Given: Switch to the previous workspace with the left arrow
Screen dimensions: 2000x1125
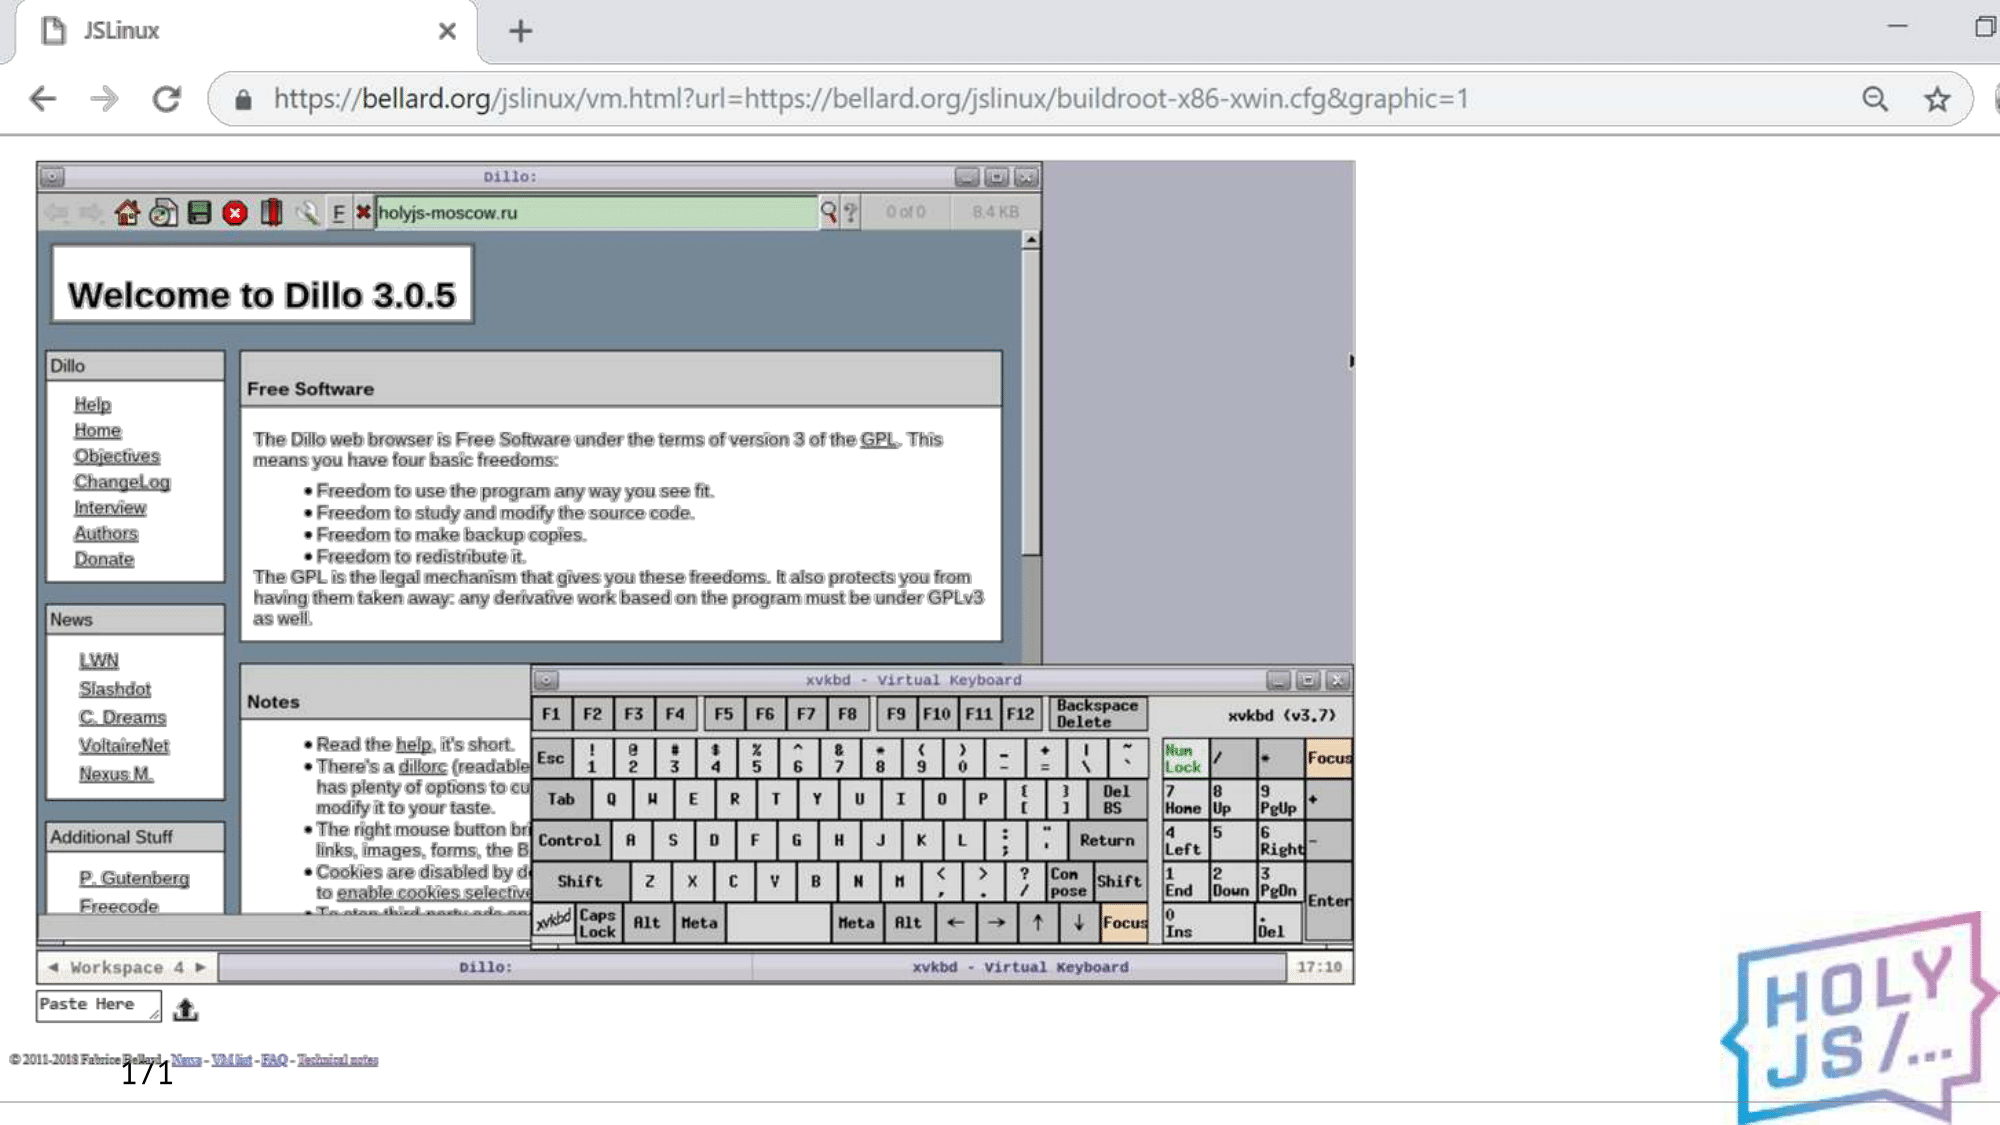Looking at the screenshot, I should (x=53, y=967).
